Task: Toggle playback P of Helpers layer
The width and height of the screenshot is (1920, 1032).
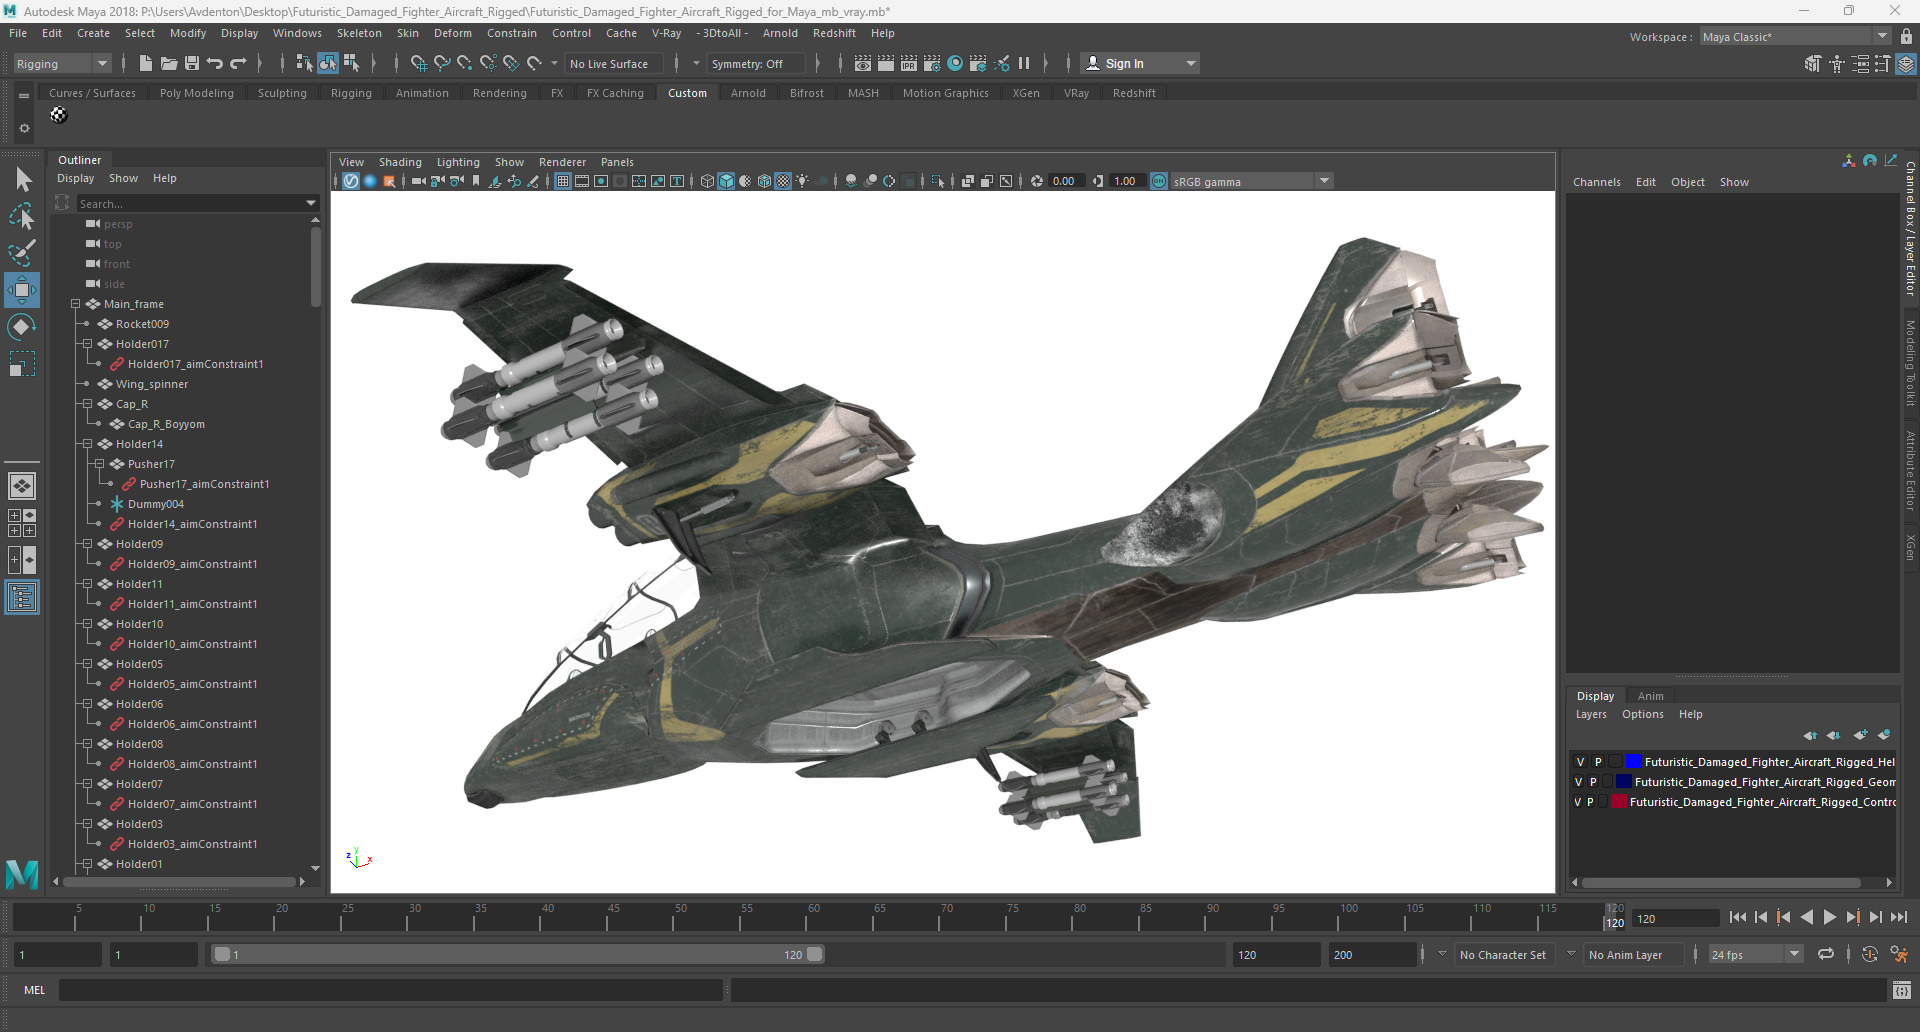Action: coord(1598,762)
